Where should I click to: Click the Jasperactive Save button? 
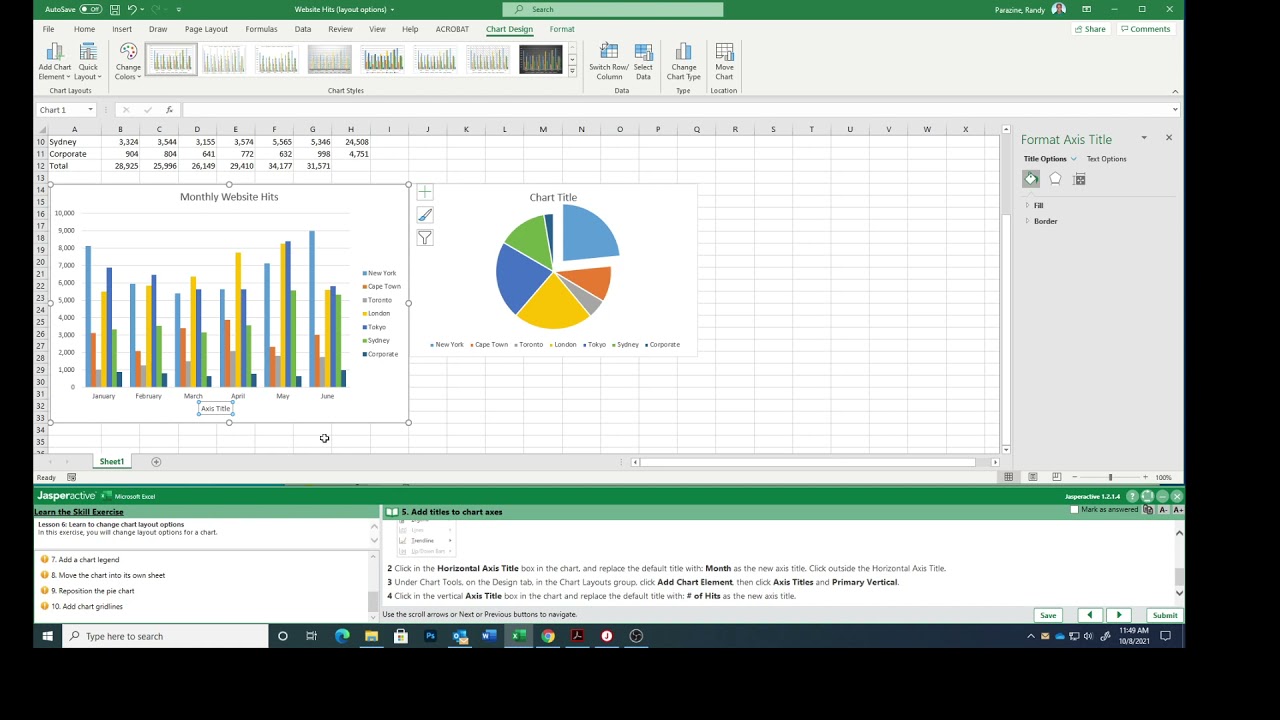pyautogui.click(x=1048, y=615)
